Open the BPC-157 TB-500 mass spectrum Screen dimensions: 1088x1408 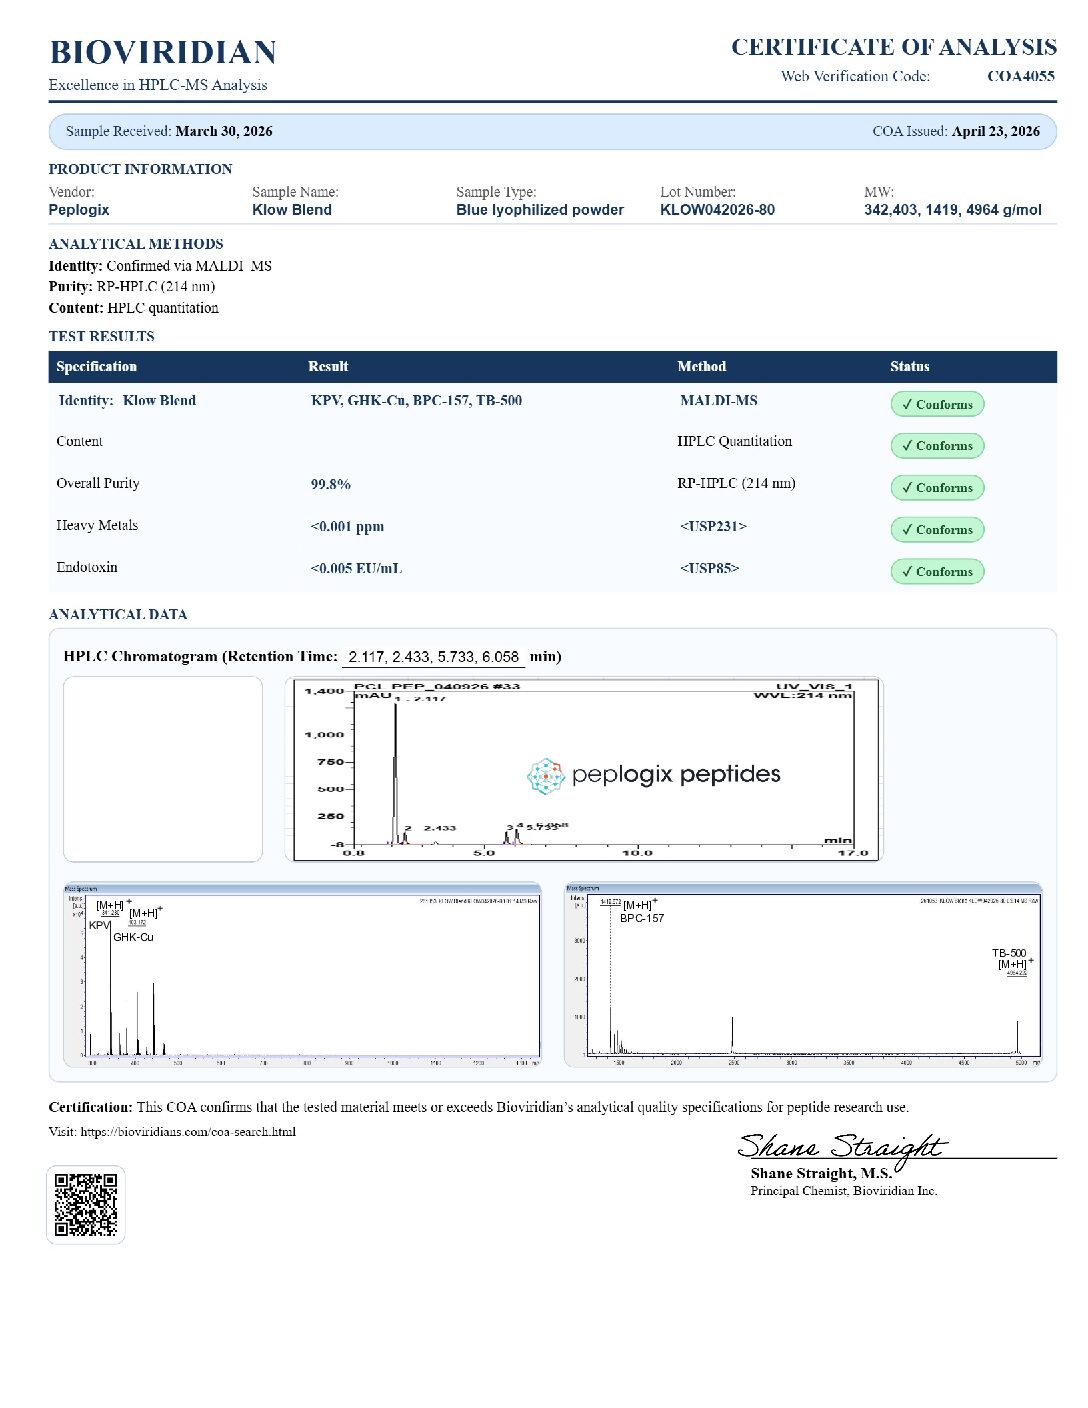[x=803, y=975]
